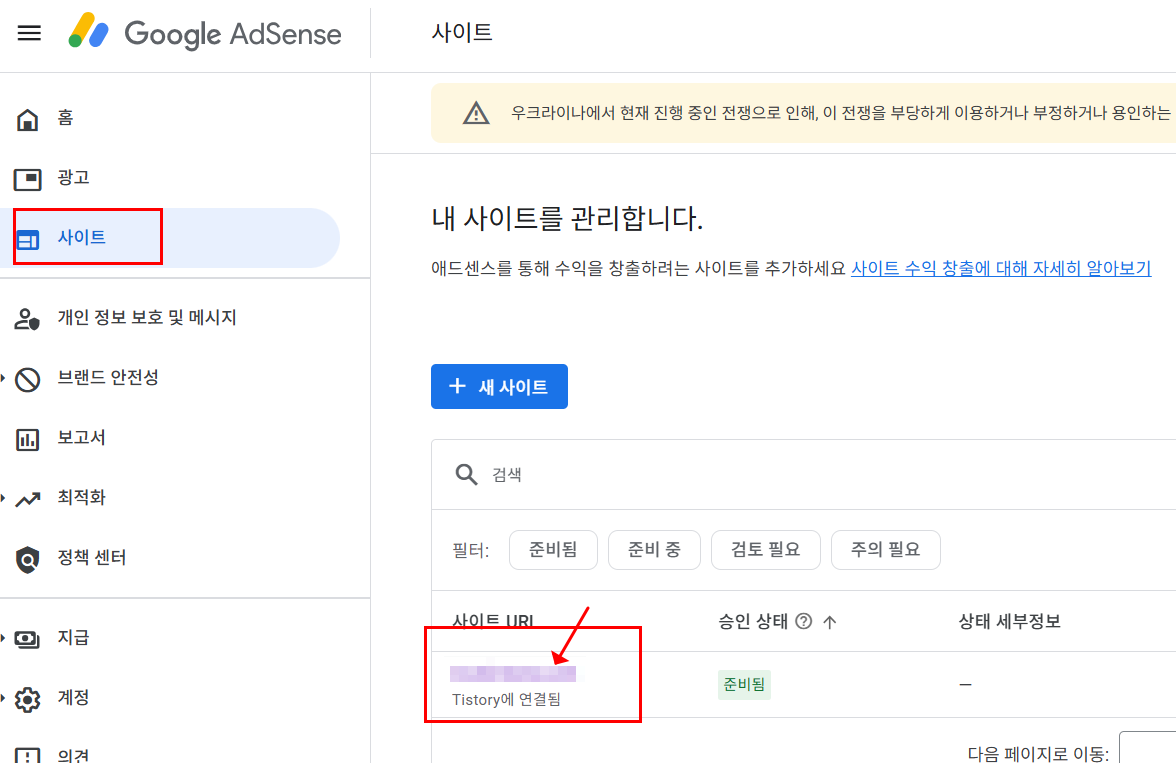This screenshot has height=763, width=1176.
Task: Click the 새 사이트 button
Action: coord(499,386)
